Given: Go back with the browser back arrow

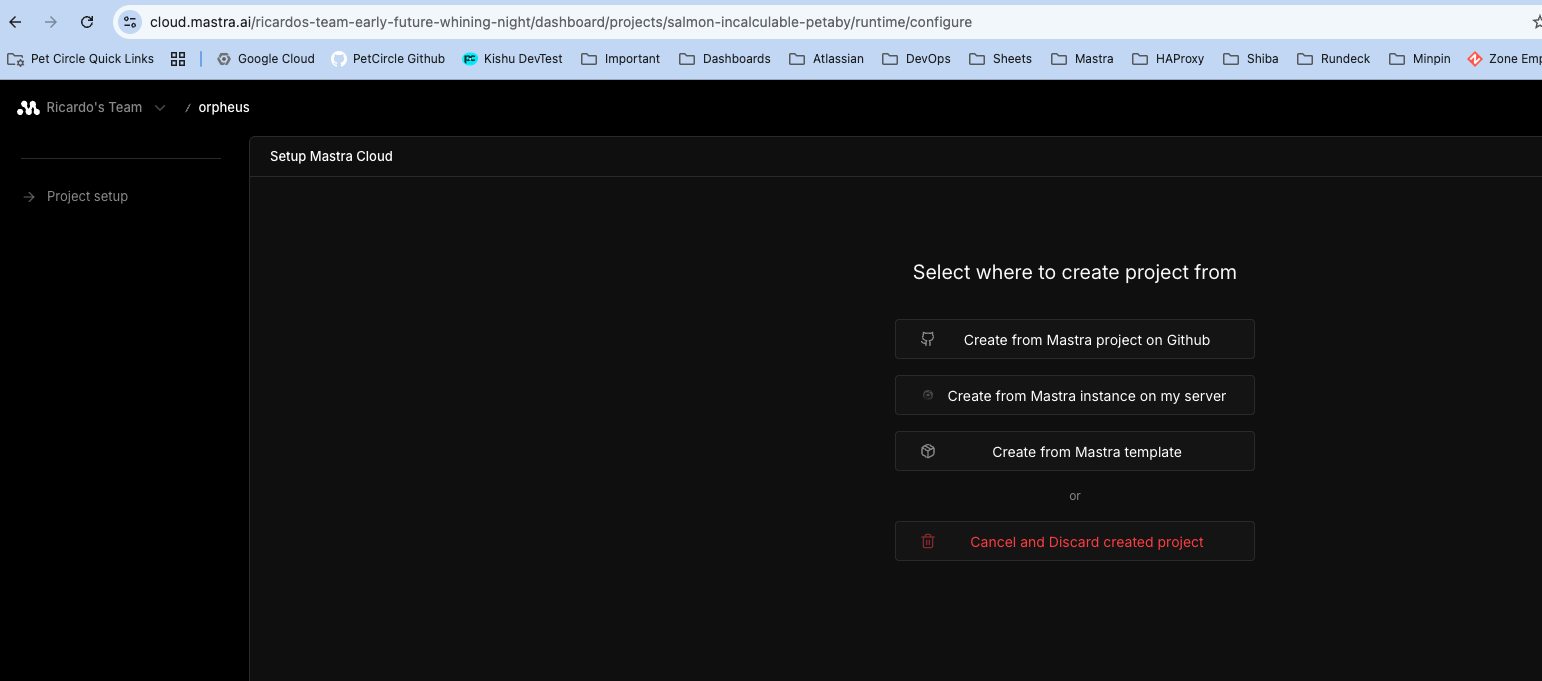Looking at the screenshot, I should pyautogui.click(x=15, y=21).
